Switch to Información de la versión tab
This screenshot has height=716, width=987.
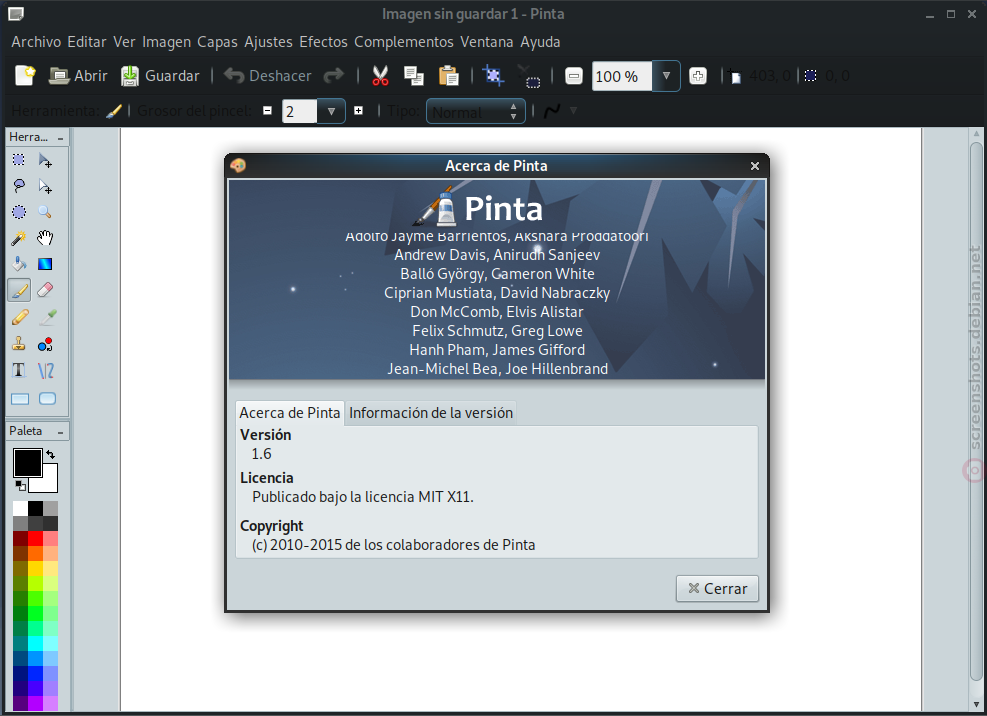click(x=431, y=413)
